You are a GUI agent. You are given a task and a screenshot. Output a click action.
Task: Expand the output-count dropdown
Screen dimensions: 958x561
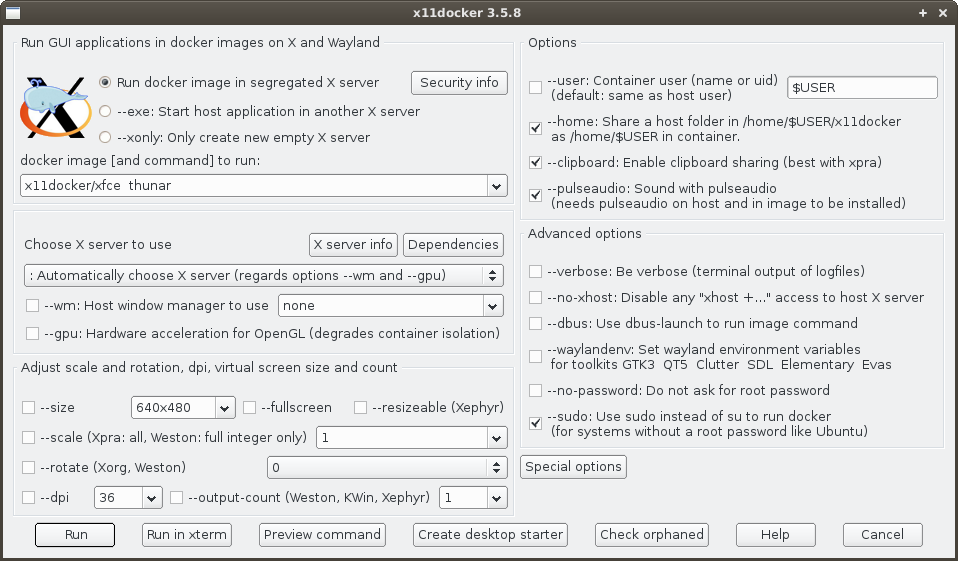pyautogui.click(x=497, y=497)
